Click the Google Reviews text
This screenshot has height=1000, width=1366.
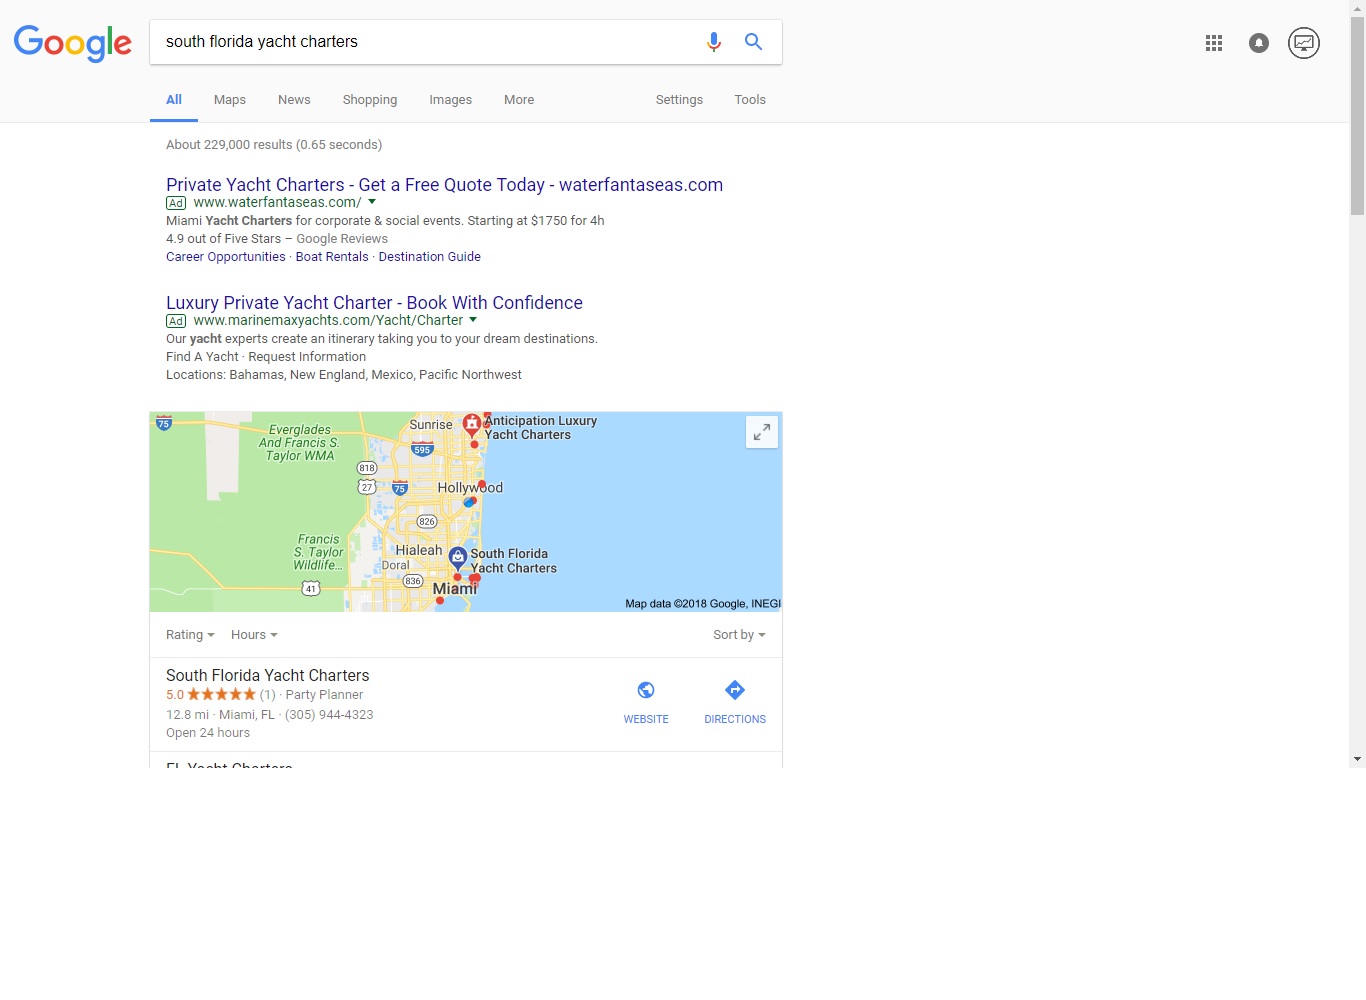tap(342, 239)
